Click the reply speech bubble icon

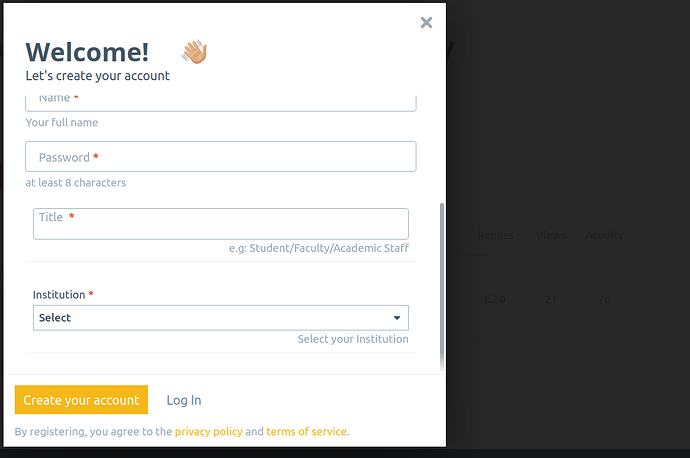click(490, 299)
